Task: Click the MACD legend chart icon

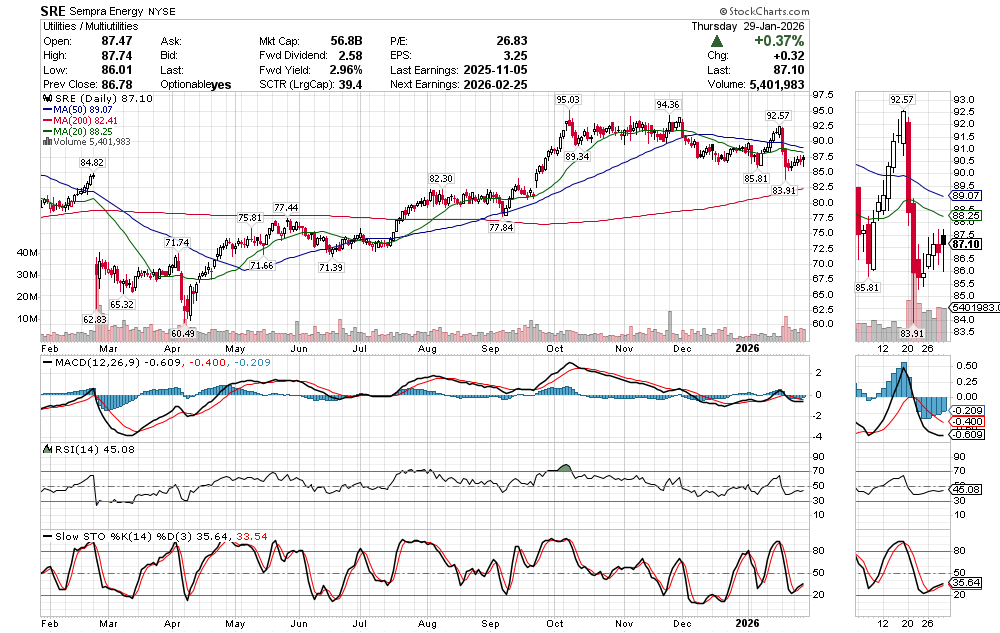Action: tap(45, 360)
